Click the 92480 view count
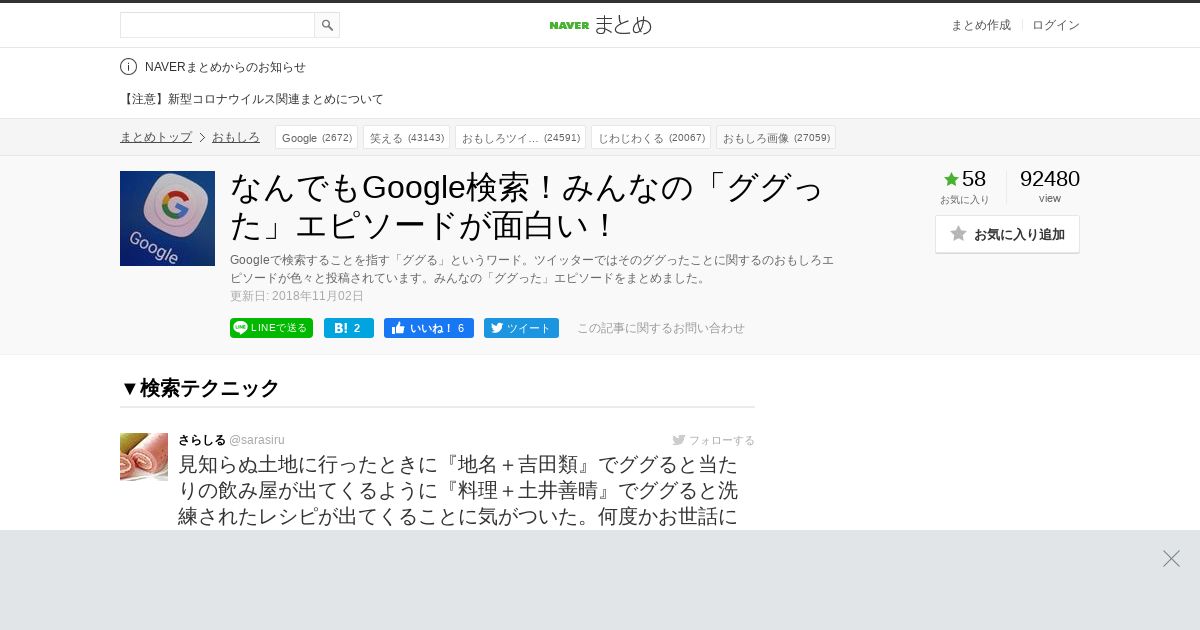Image resolution: width=1200 pixels, height=630 pixels. [x=1050, y=179]
